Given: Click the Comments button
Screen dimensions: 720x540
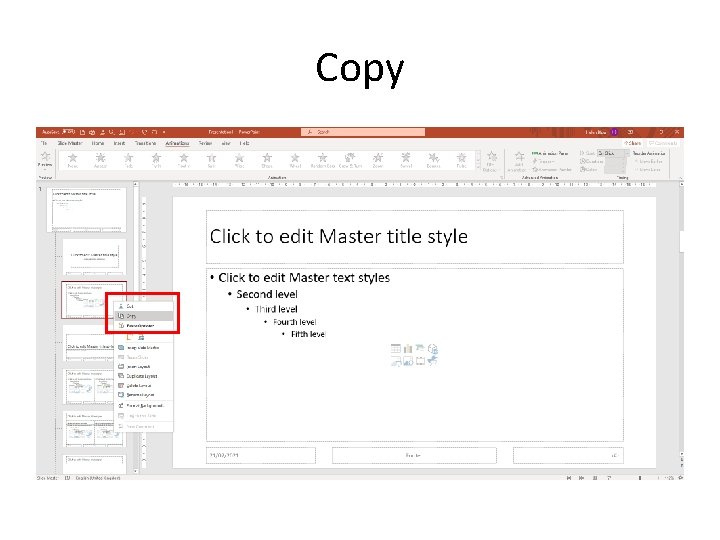Looking at the screenshot, I should click(x=663, y=143).
